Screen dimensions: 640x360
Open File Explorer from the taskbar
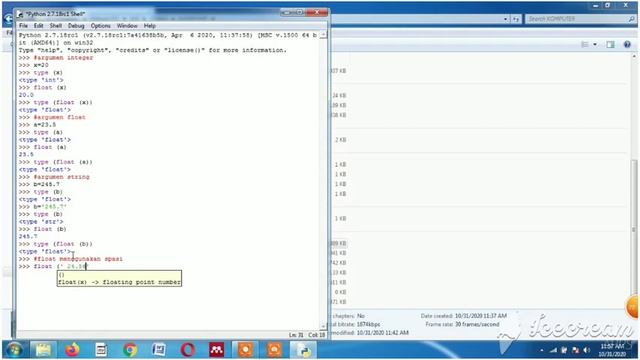click(x=43, y=350)
